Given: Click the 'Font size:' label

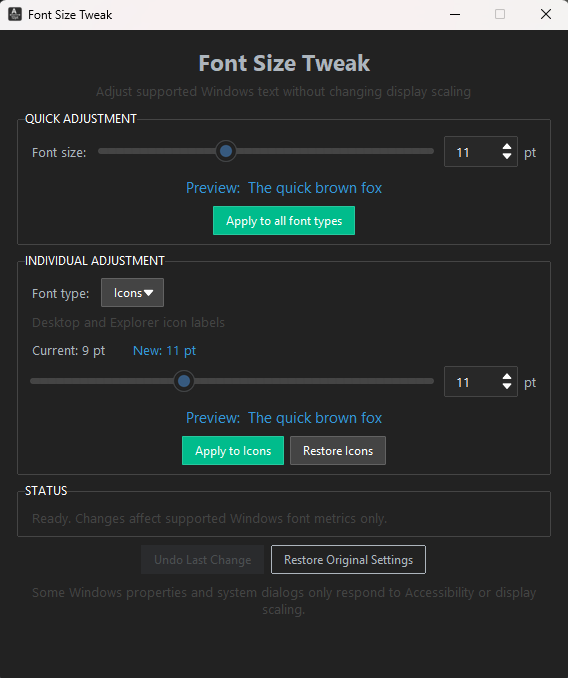Looking at the screenshot, I should coord(59,153).
